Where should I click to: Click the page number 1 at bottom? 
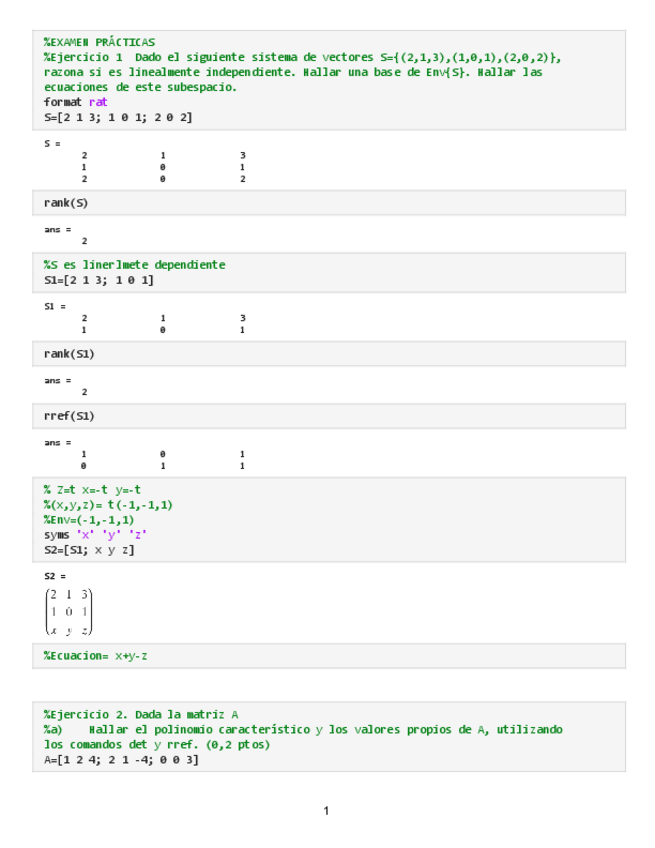(x=326, y=810)
